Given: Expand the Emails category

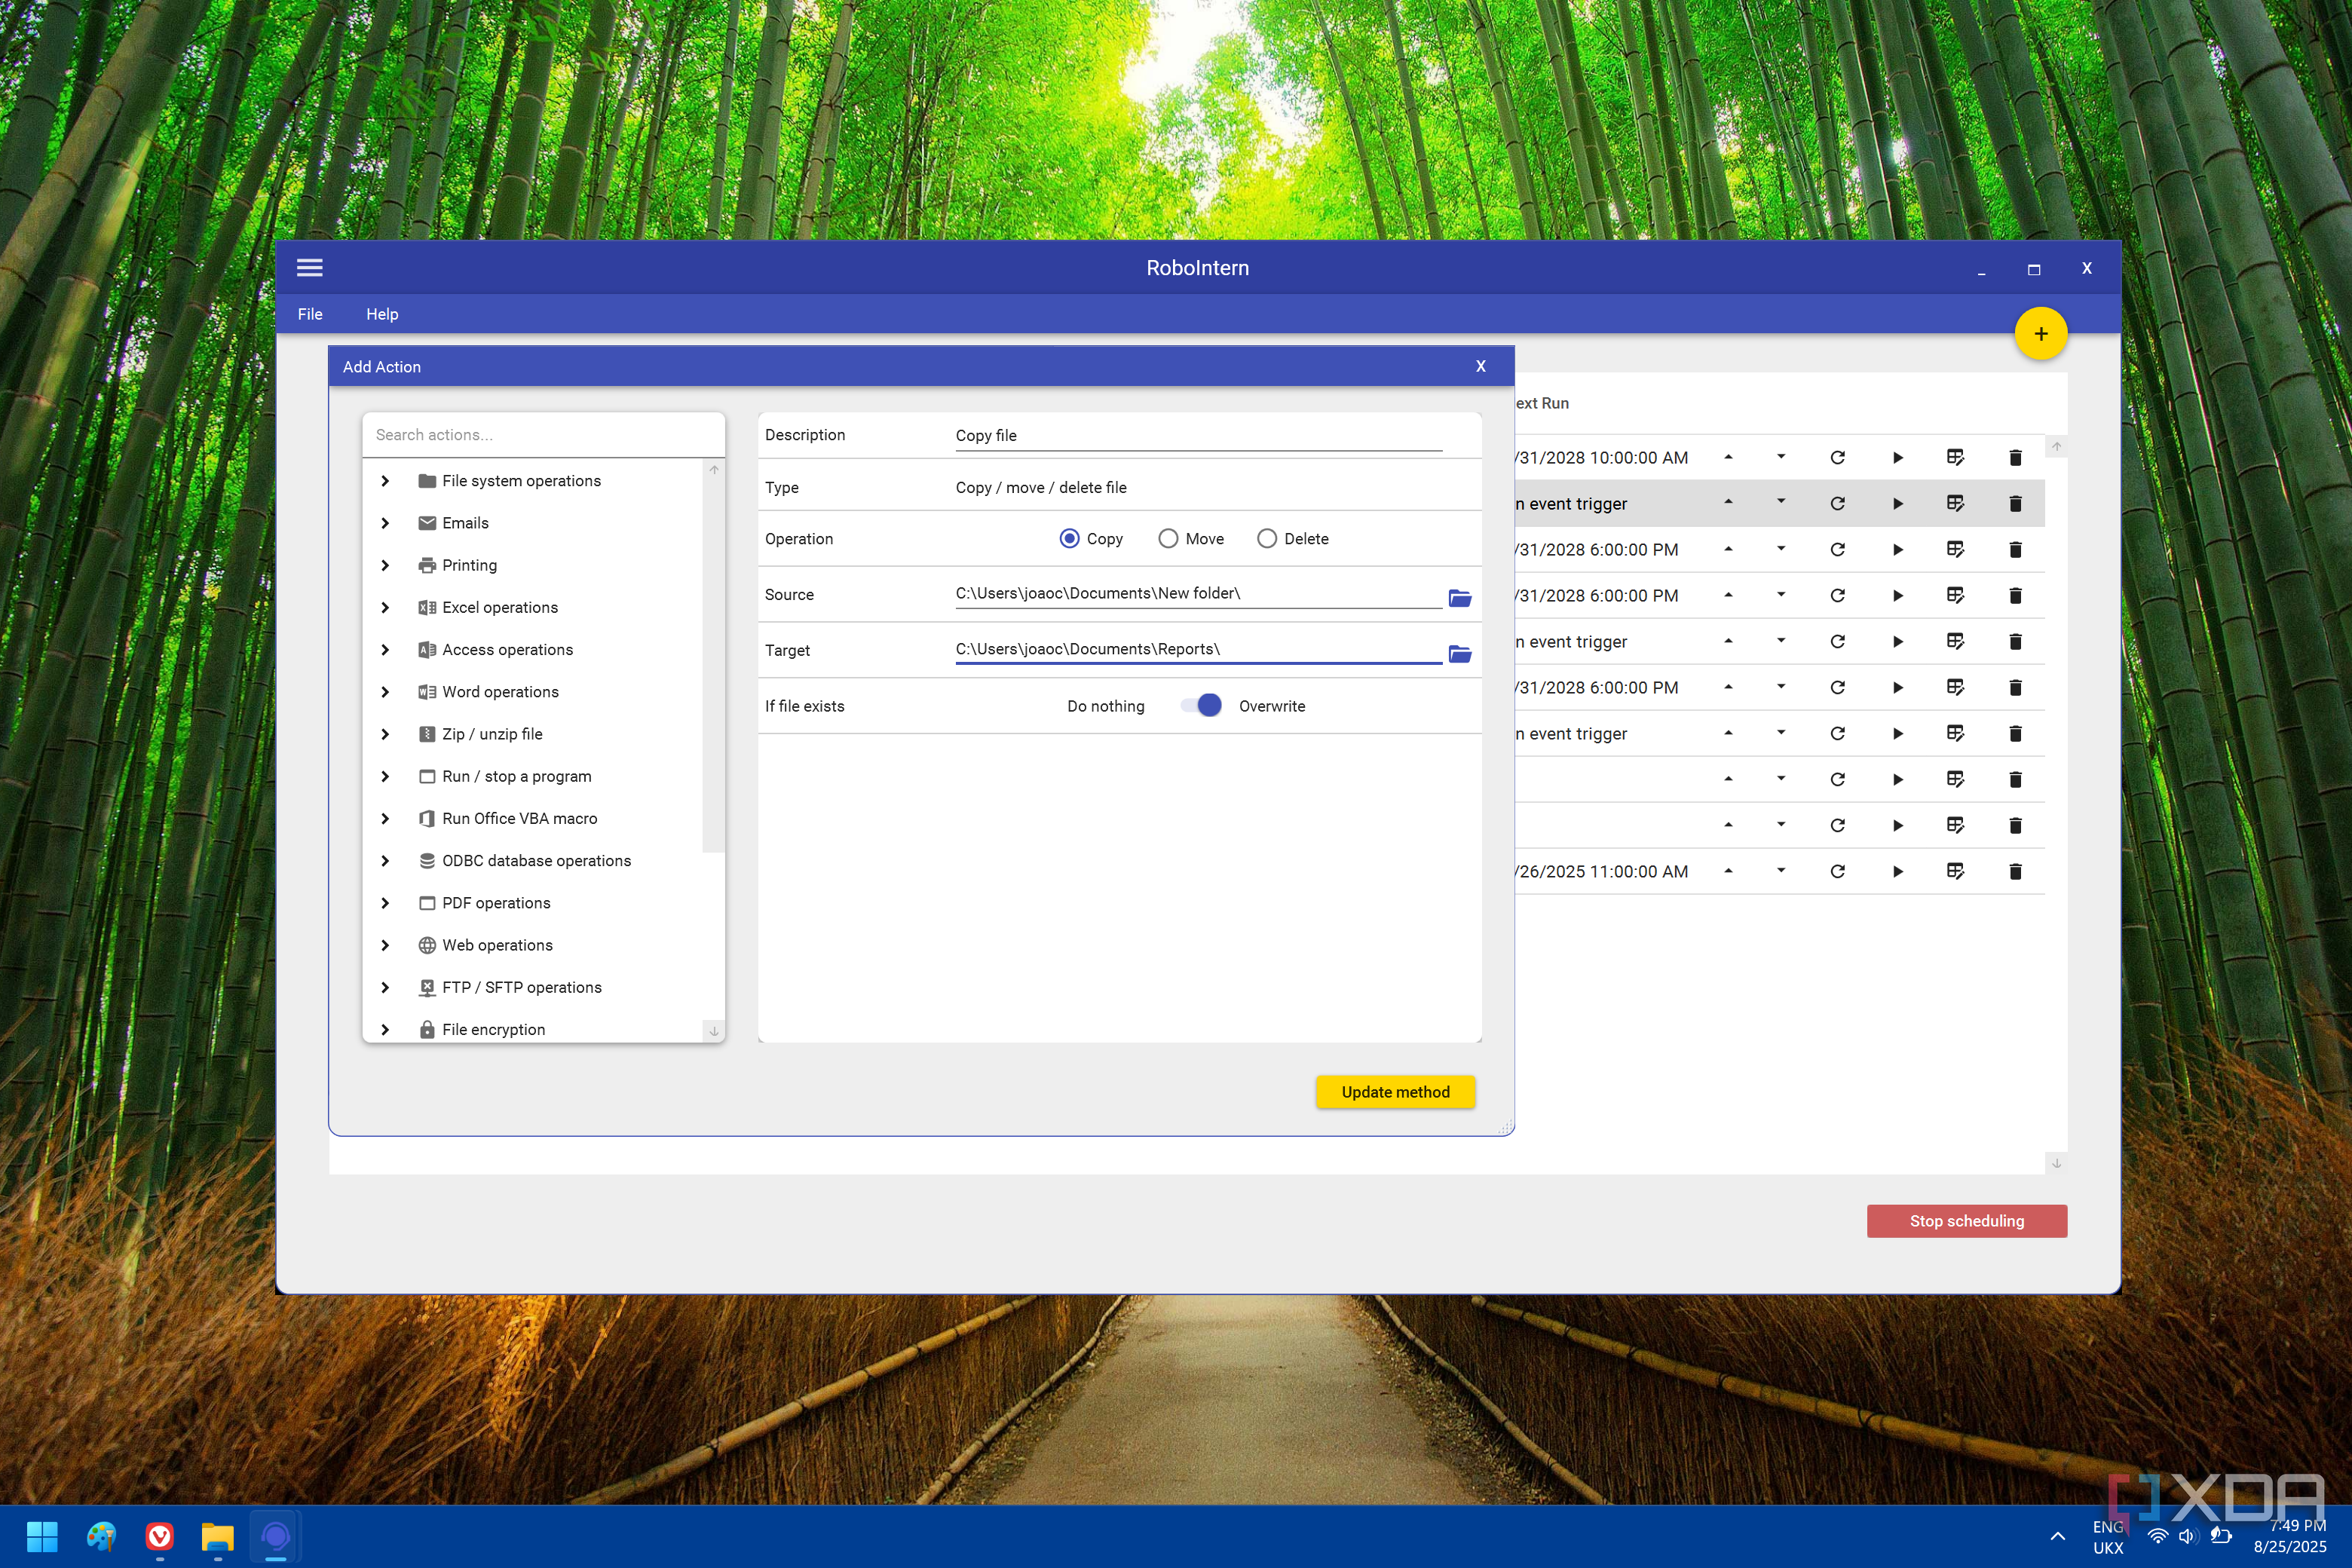Looking at the screenshot, I should (385, 523).
